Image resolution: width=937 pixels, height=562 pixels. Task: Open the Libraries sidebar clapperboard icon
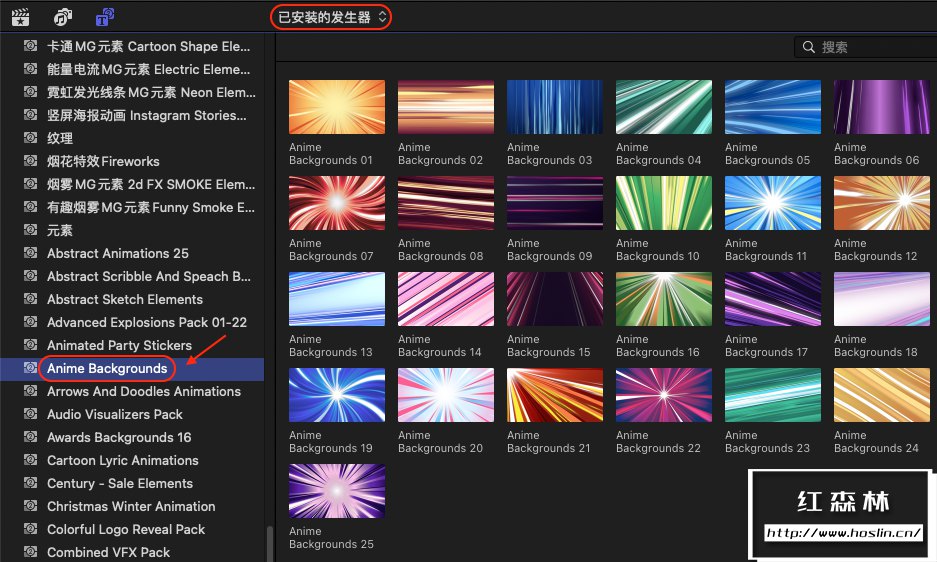21,17
